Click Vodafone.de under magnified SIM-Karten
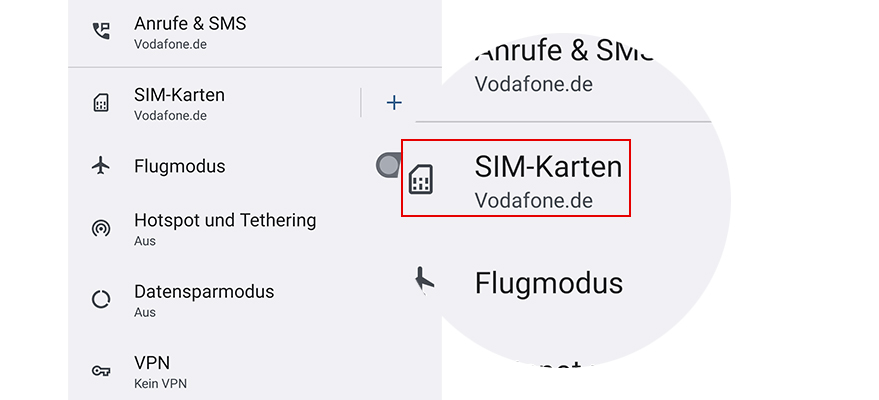 click(x=533, y=200)
